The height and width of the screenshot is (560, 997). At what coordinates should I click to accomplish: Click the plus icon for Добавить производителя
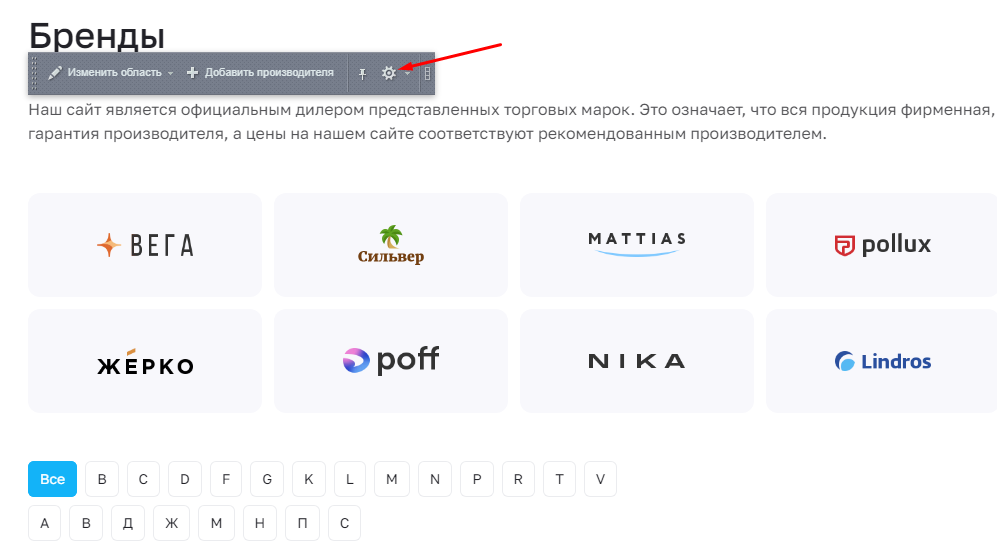tap(192, 73)
